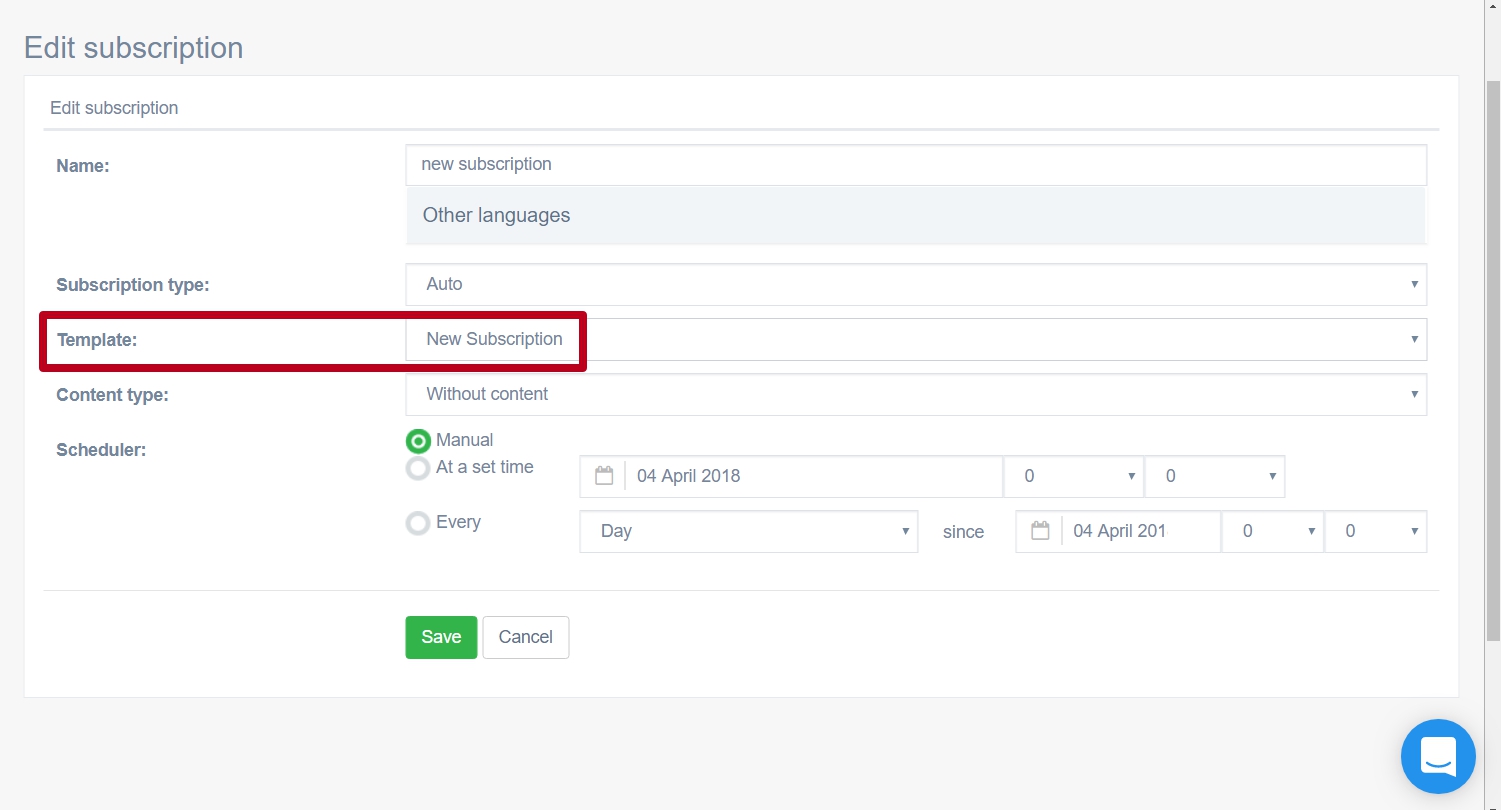Click the Cancel button
The height and width of the screenshot is (810, 1501).
526,637
